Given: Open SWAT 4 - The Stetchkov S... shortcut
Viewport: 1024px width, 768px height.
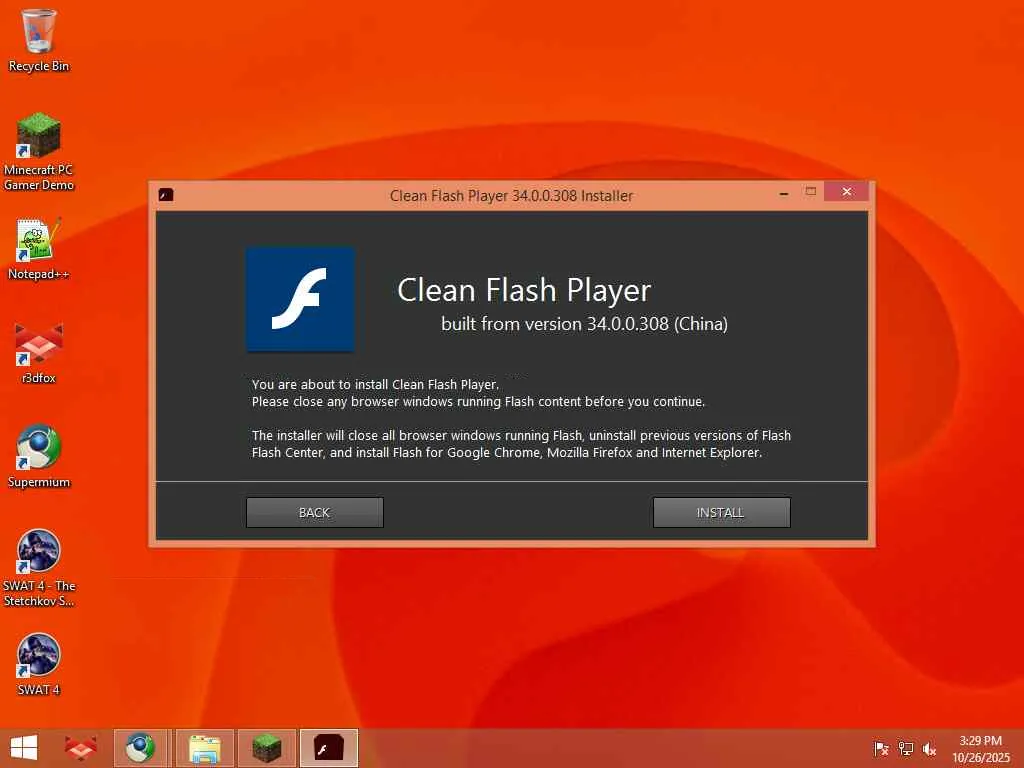Looking at the screenshot, I should click(x=39, y=568).
